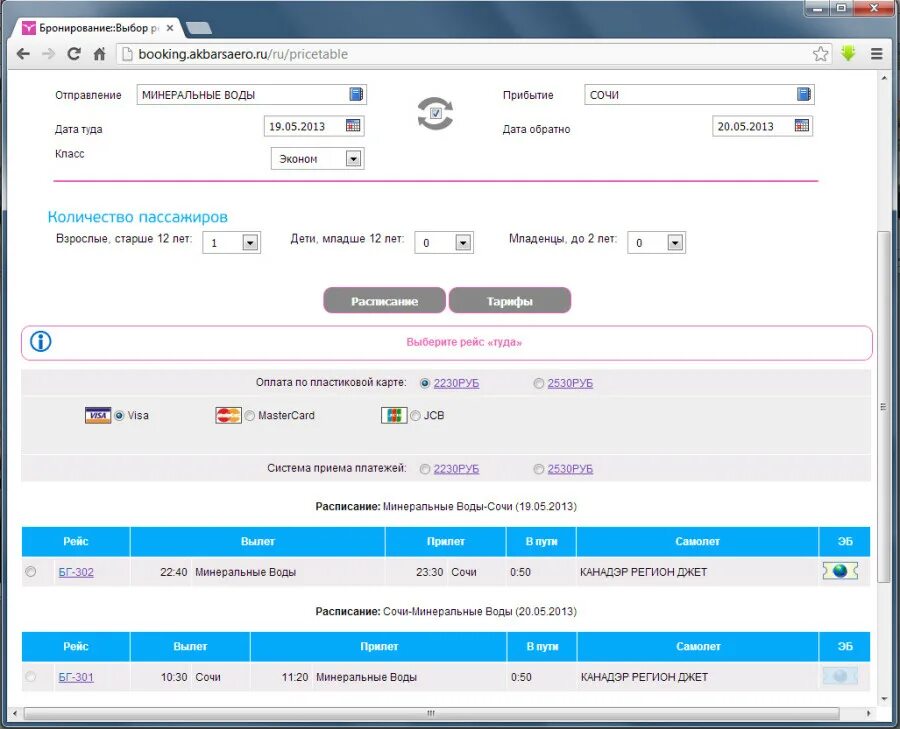900x729 pixels.
Task: Select payment system 2230РУБ radio
Action: tap(425, 470)
